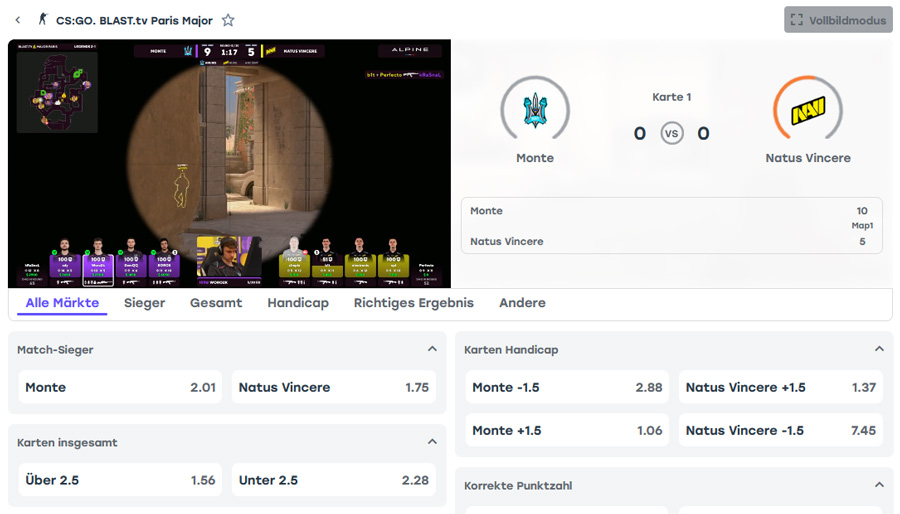Collapse the Karten Handicap section
This screenshot has width=900, height=514.
pyautogui.click(x=879, y=349)
